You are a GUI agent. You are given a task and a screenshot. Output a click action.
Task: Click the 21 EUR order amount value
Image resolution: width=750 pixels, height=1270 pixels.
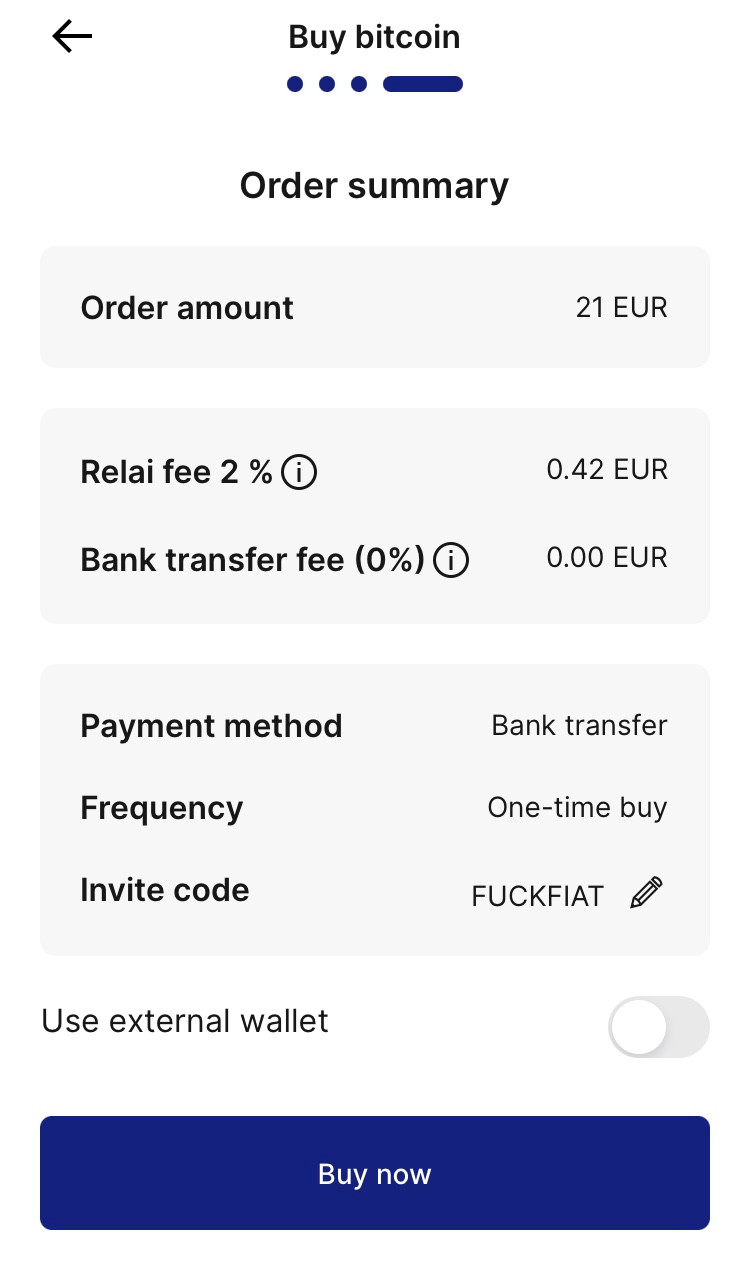pyautogui.click(x=621, y=307)
